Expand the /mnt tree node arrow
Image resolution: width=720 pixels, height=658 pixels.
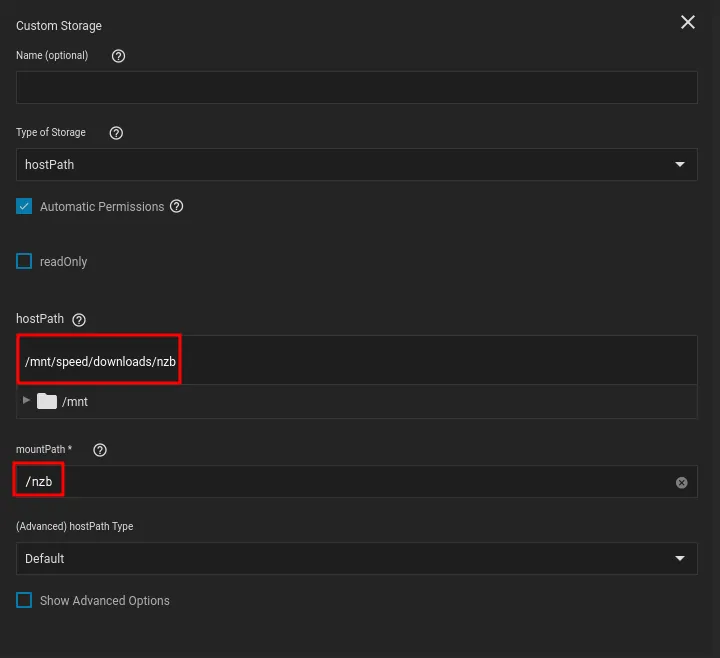[27, 400]
